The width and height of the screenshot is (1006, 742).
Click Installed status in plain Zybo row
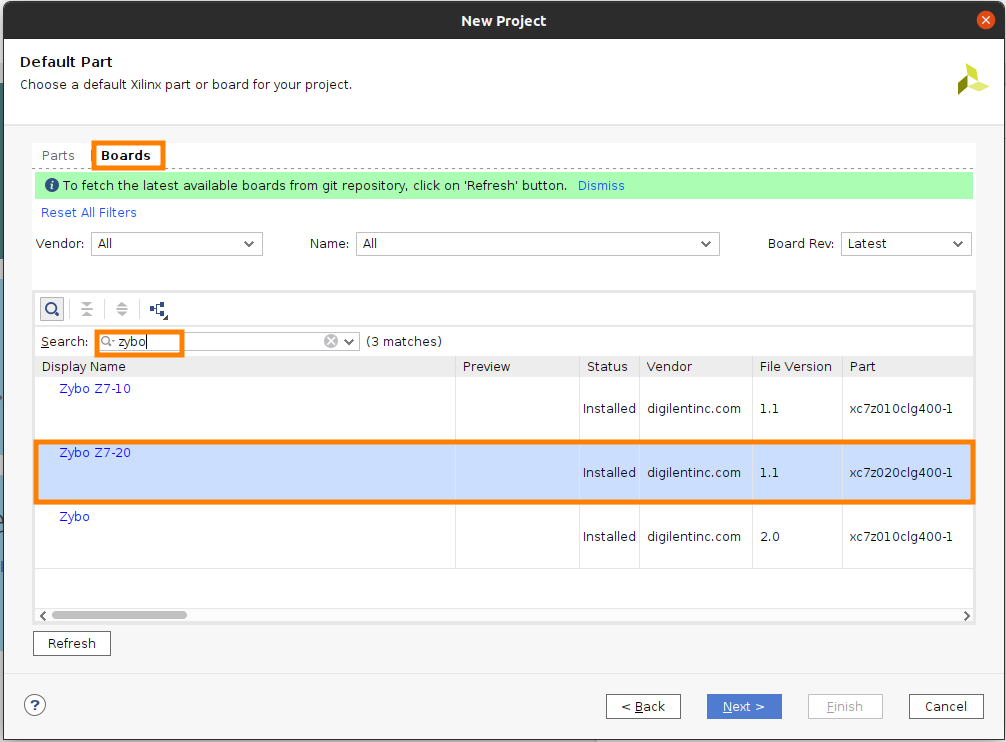pyautogui.click(x=610, y=537)
